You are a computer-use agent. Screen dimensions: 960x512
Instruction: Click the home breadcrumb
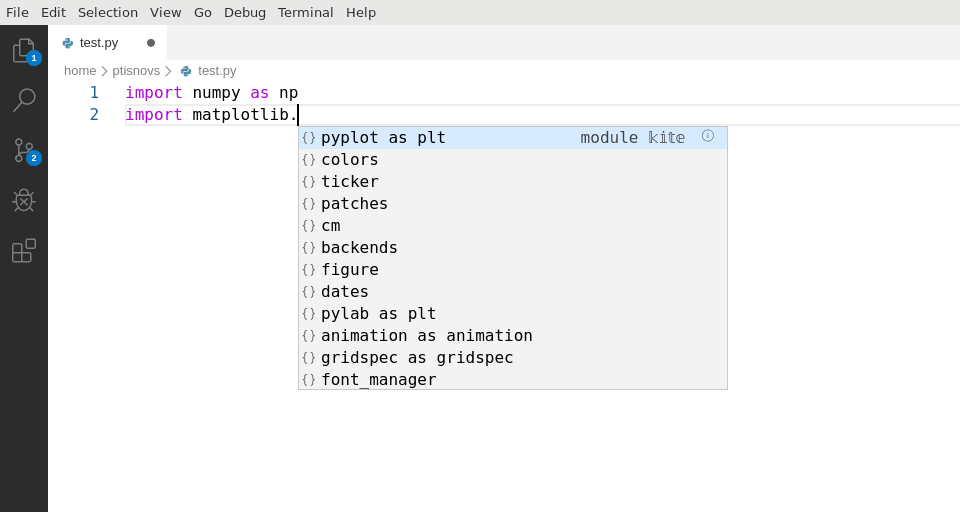80,71
